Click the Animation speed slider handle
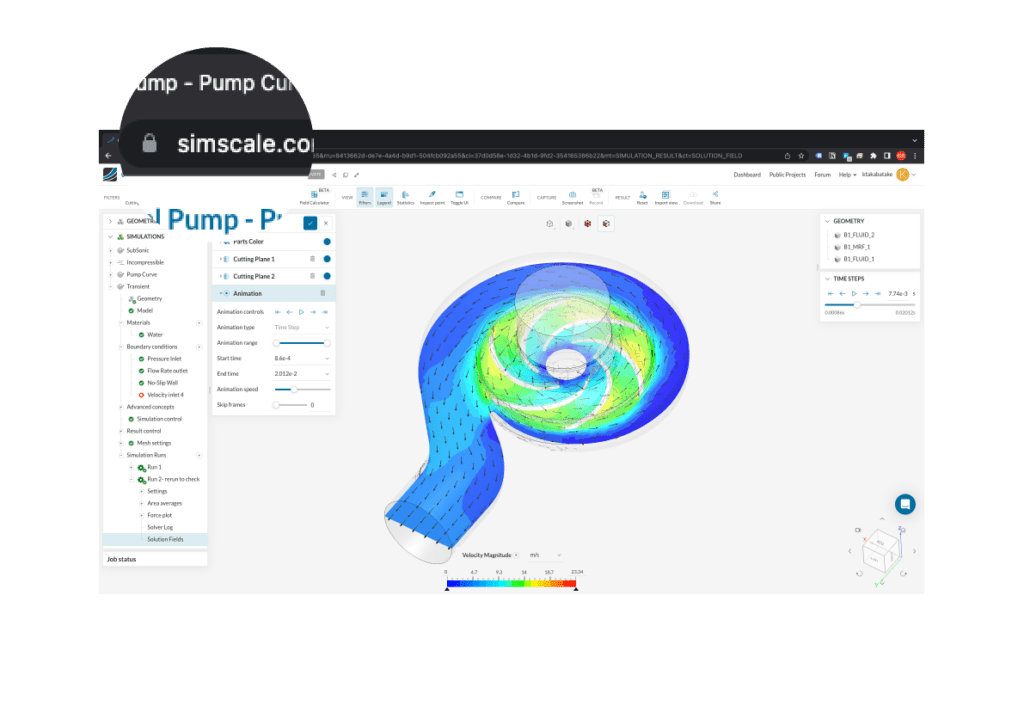Viewport: 1024px width, 724px height. [294, 389]
